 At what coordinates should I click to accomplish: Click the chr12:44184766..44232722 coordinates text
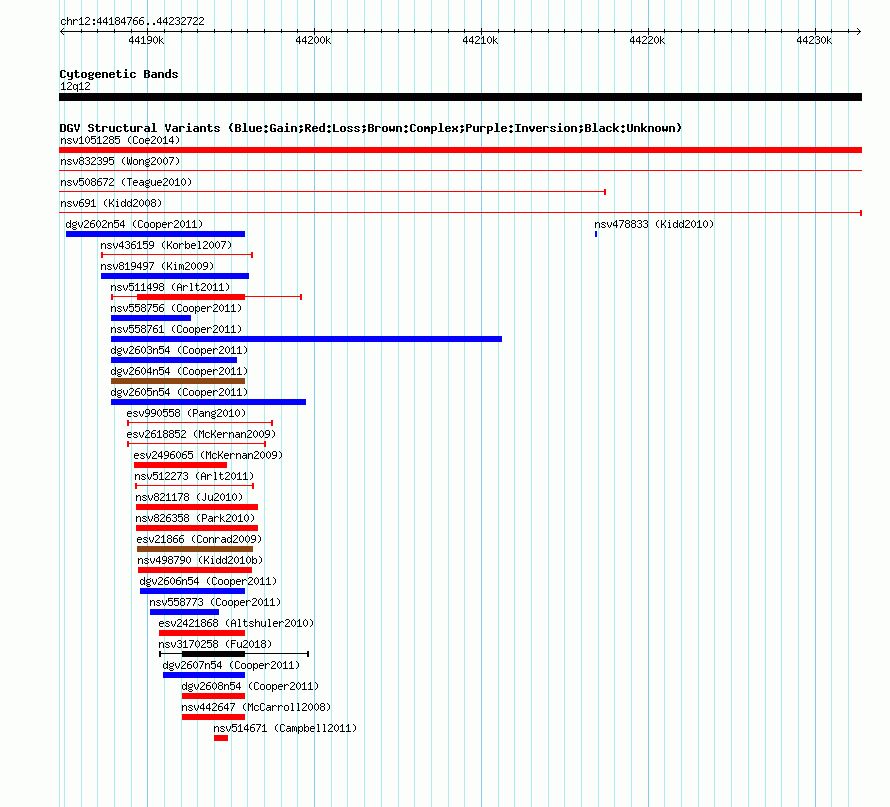coord(132,21)
